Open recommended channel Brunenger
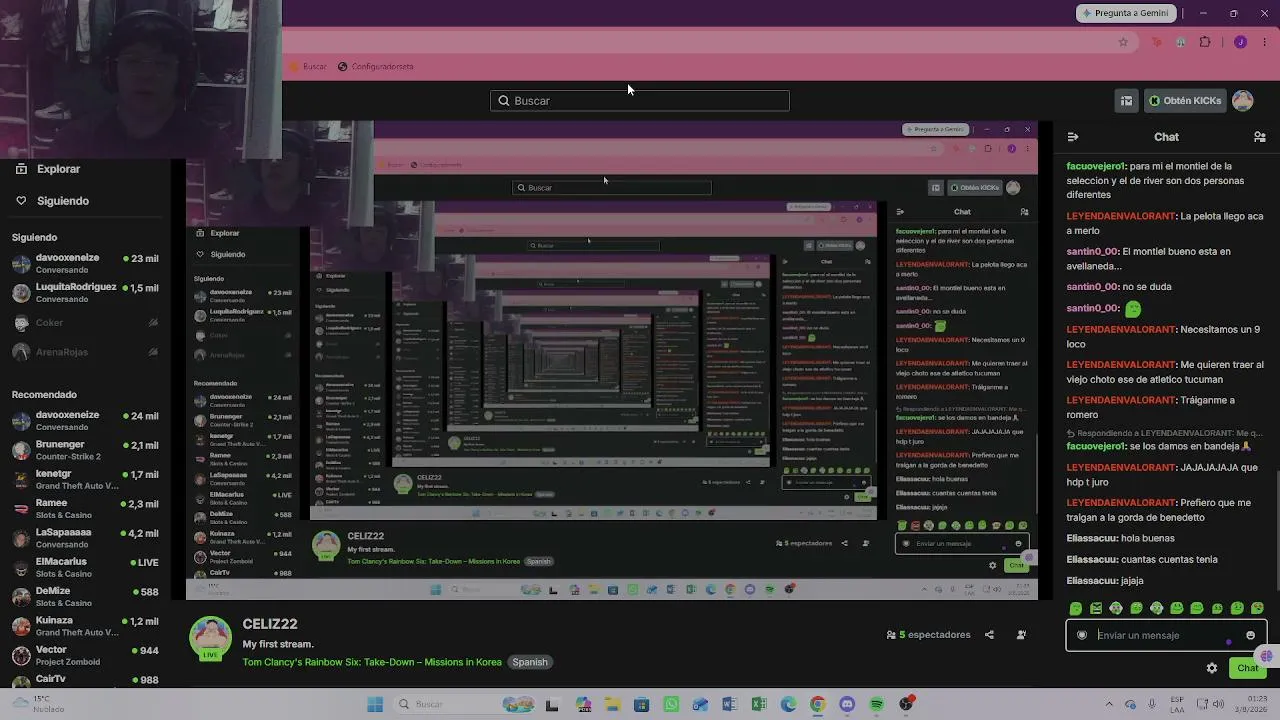This screenshot has height=720, width=1280. pyautogui.click(x=85, y=450)
